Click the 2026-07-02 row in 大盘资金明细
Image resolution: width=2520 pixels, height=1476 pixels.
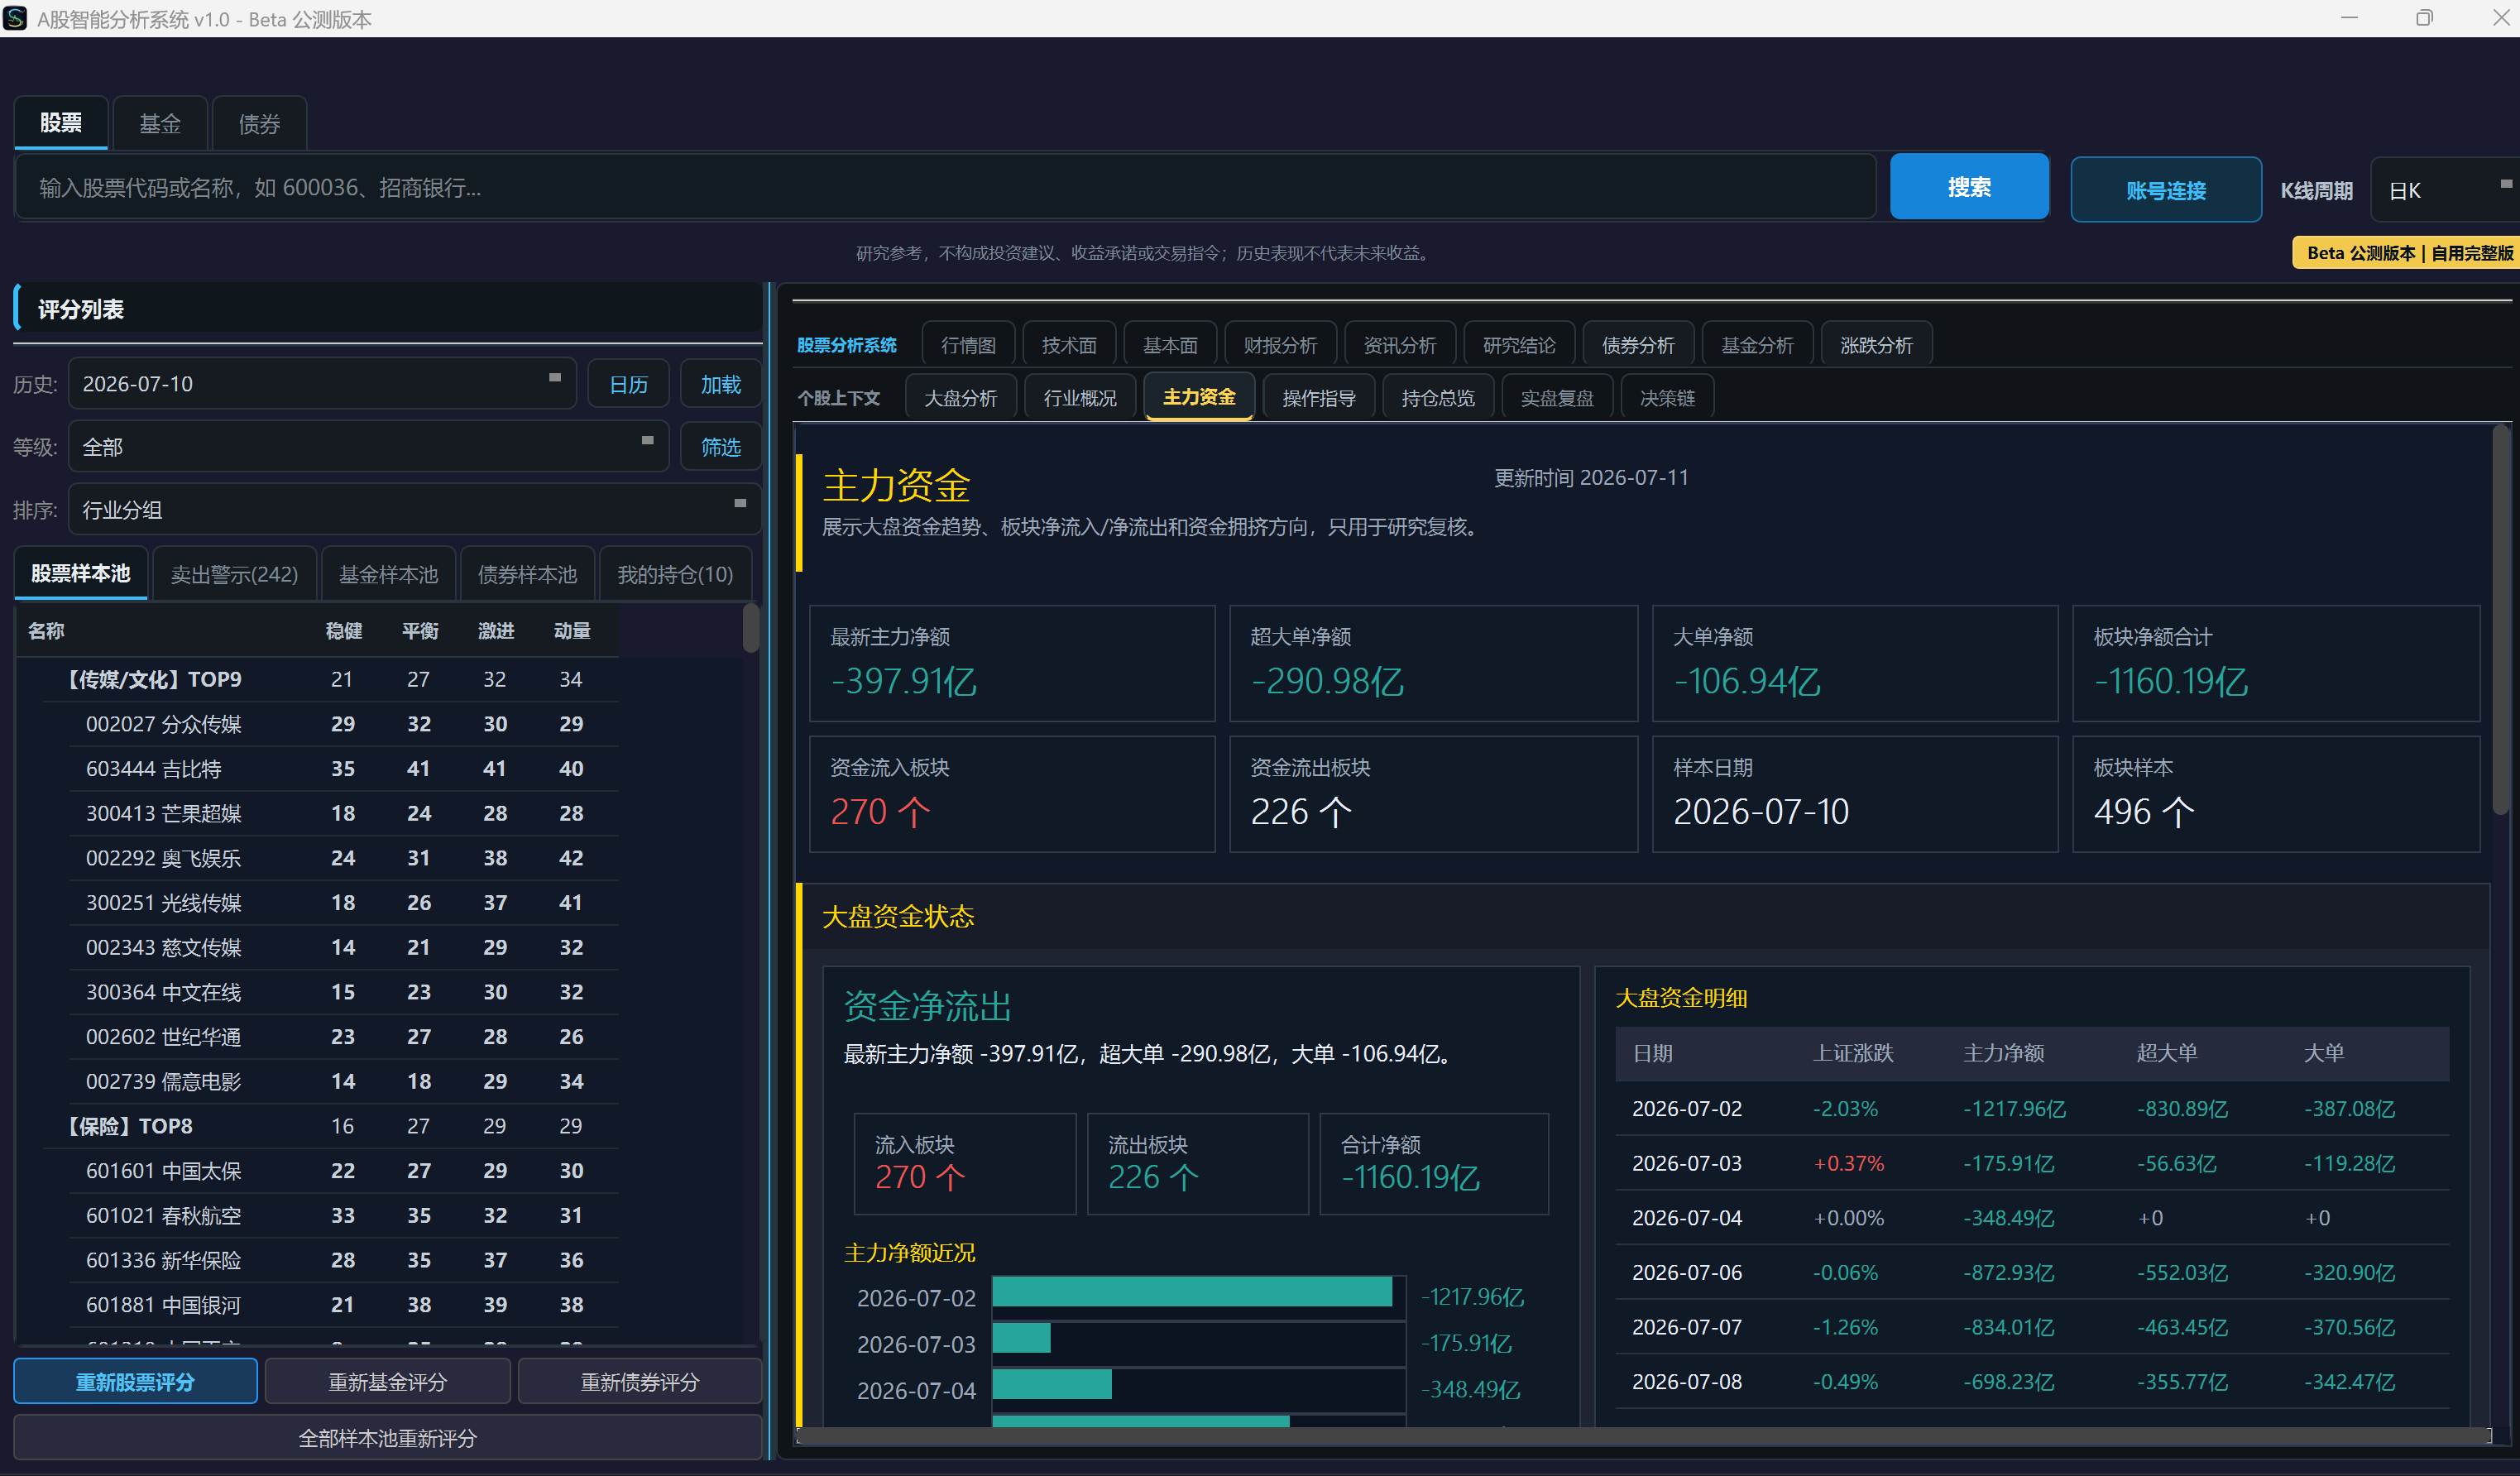2032,1109
